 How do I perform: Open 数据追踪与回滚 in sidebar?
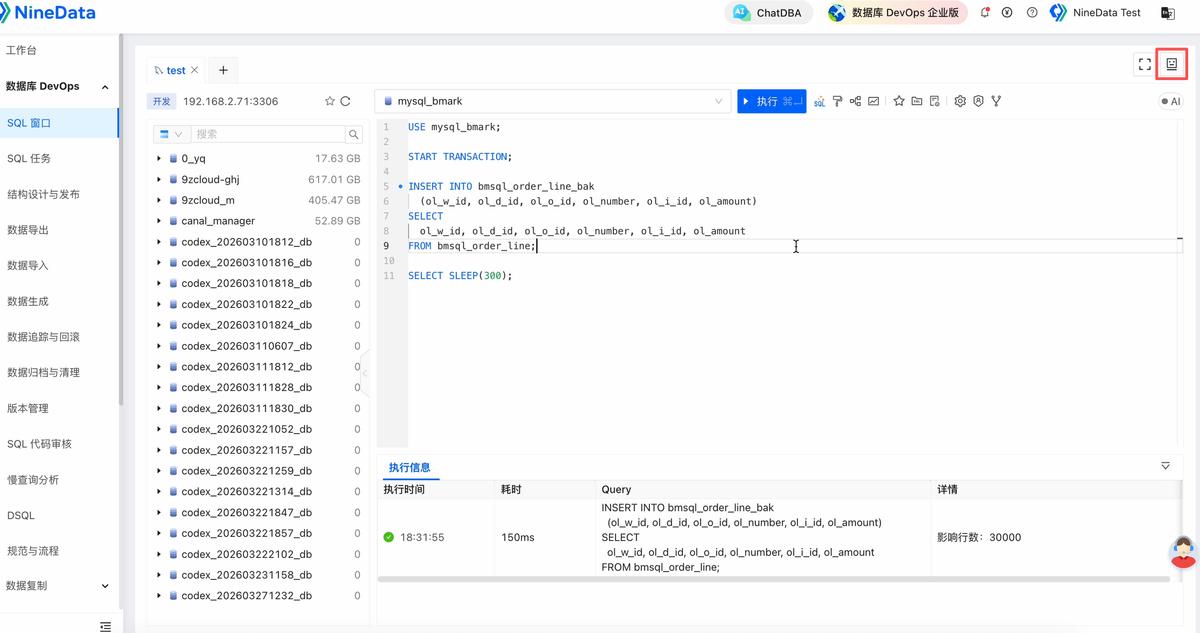point(43,337)
